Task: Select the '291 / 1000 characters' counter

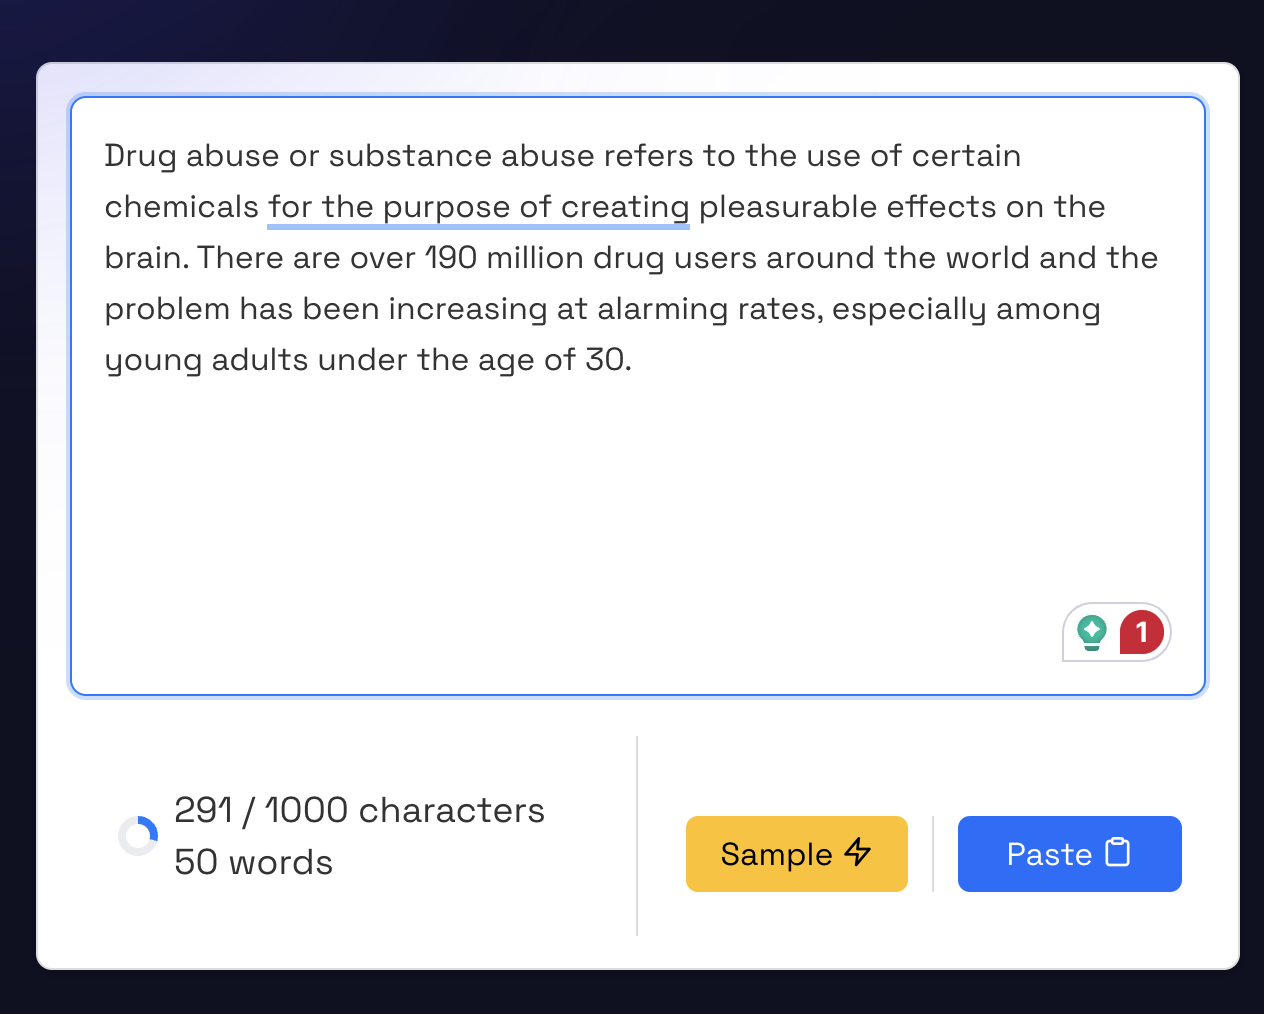Action: pyautogui.click(x=359, y=810)
